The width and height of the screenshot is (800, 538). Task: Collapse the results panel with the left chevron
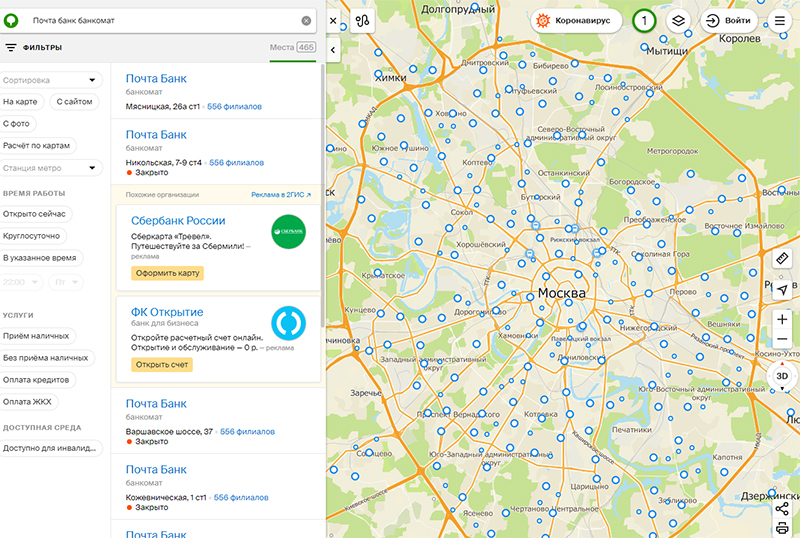(333, 50)
